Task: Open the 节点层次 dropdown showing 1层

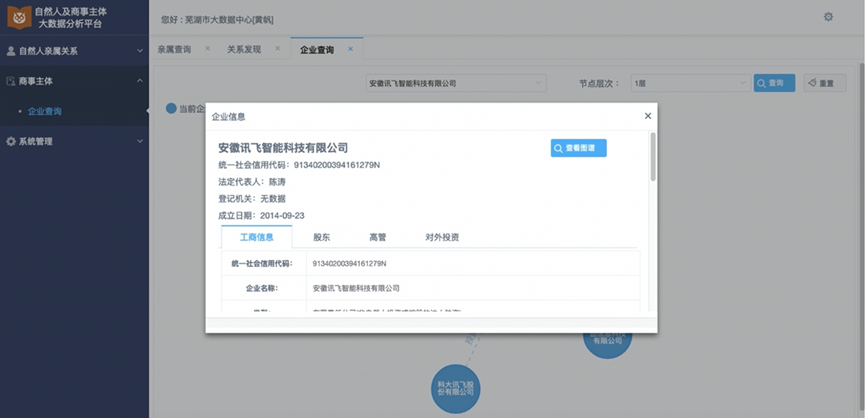Action: [691, 83]
